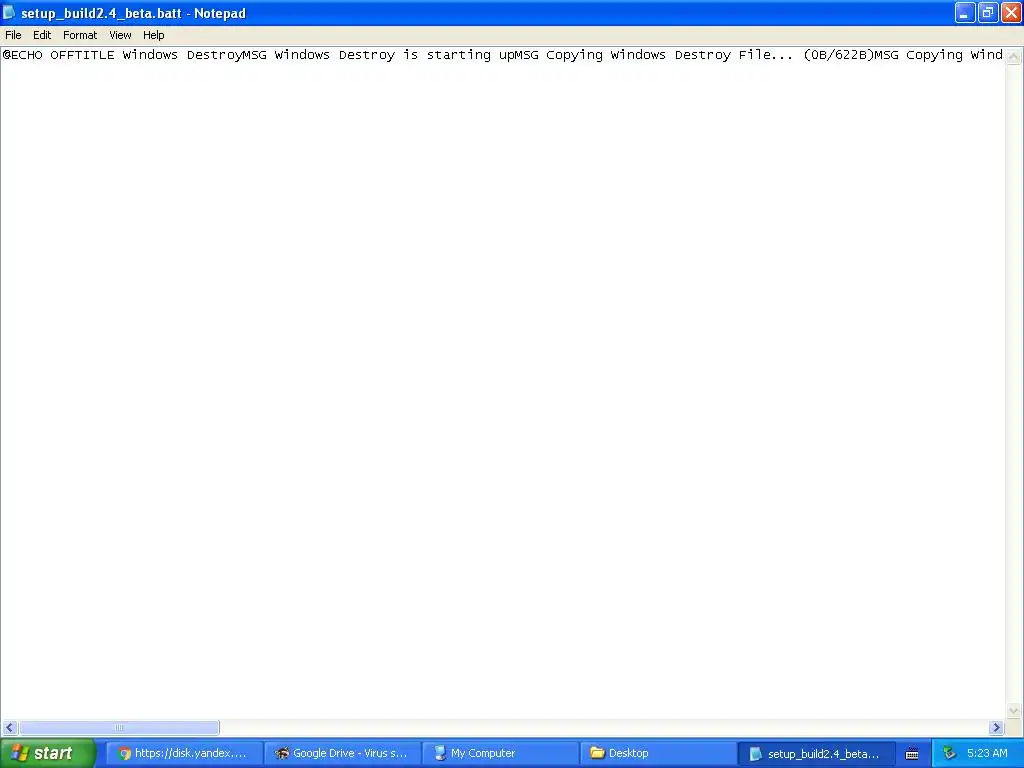Click the My Computer taskbar icon
The image size is (1024, 768).
click(x=440, y=753)
